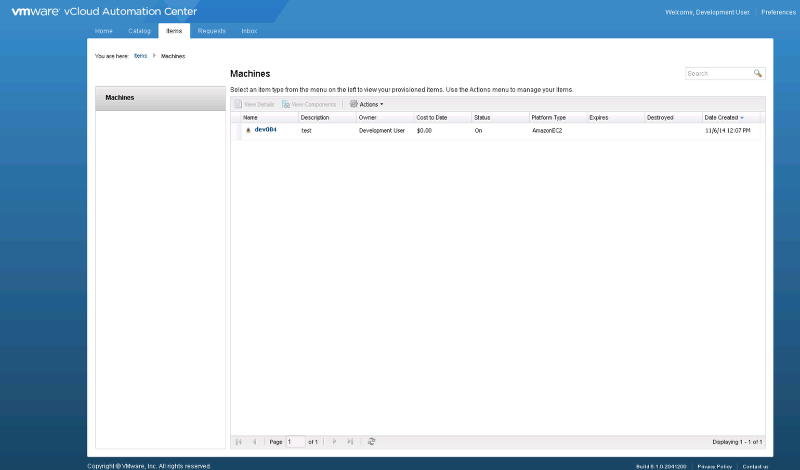Click the 'test' description cell
The height and width of the screenshot is (470, 800).
306,131
